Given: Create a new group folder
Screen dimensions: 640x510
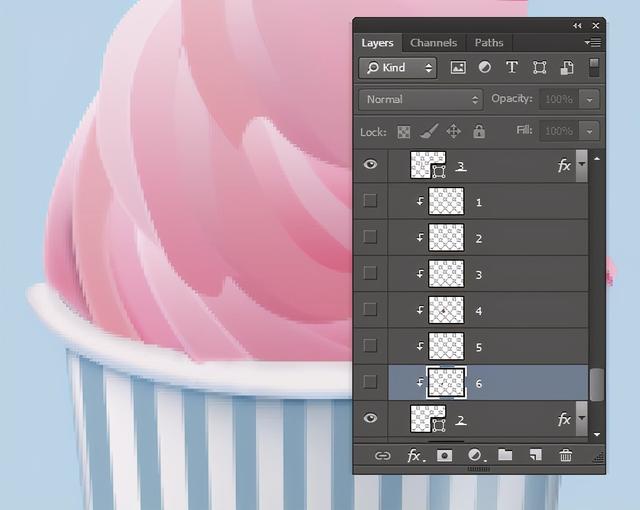Looking at the screenshot, I should (505, 455).
